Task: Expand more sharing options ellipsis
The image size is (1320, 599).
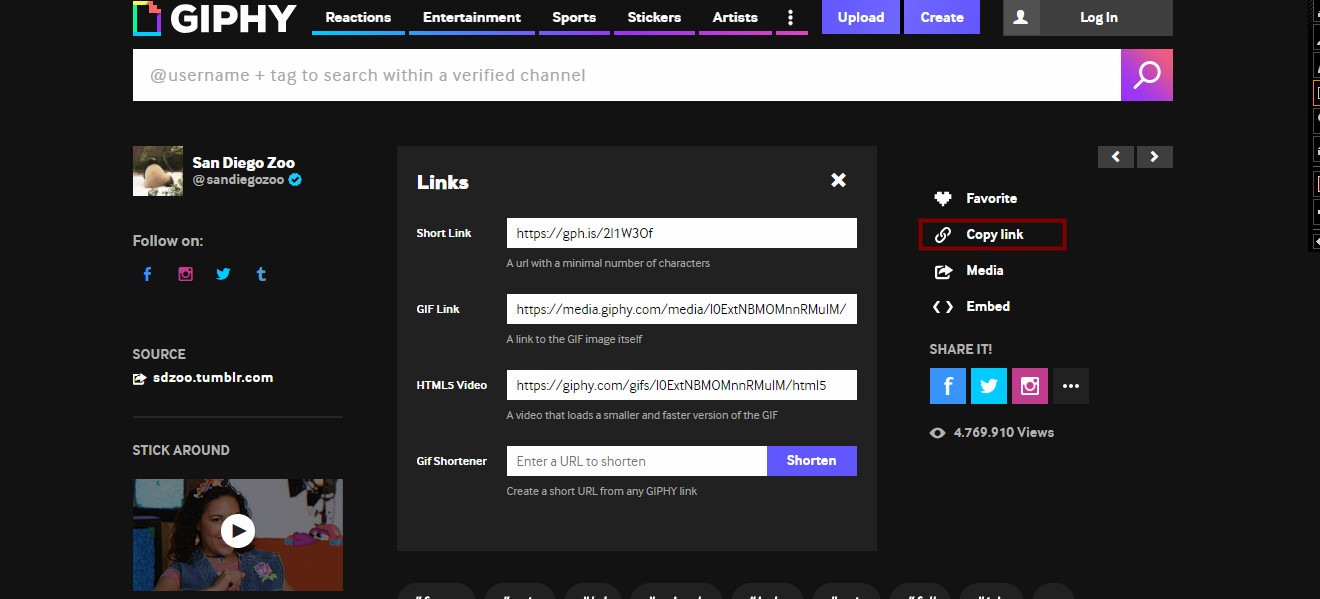Action: [x=1071, y=386]
